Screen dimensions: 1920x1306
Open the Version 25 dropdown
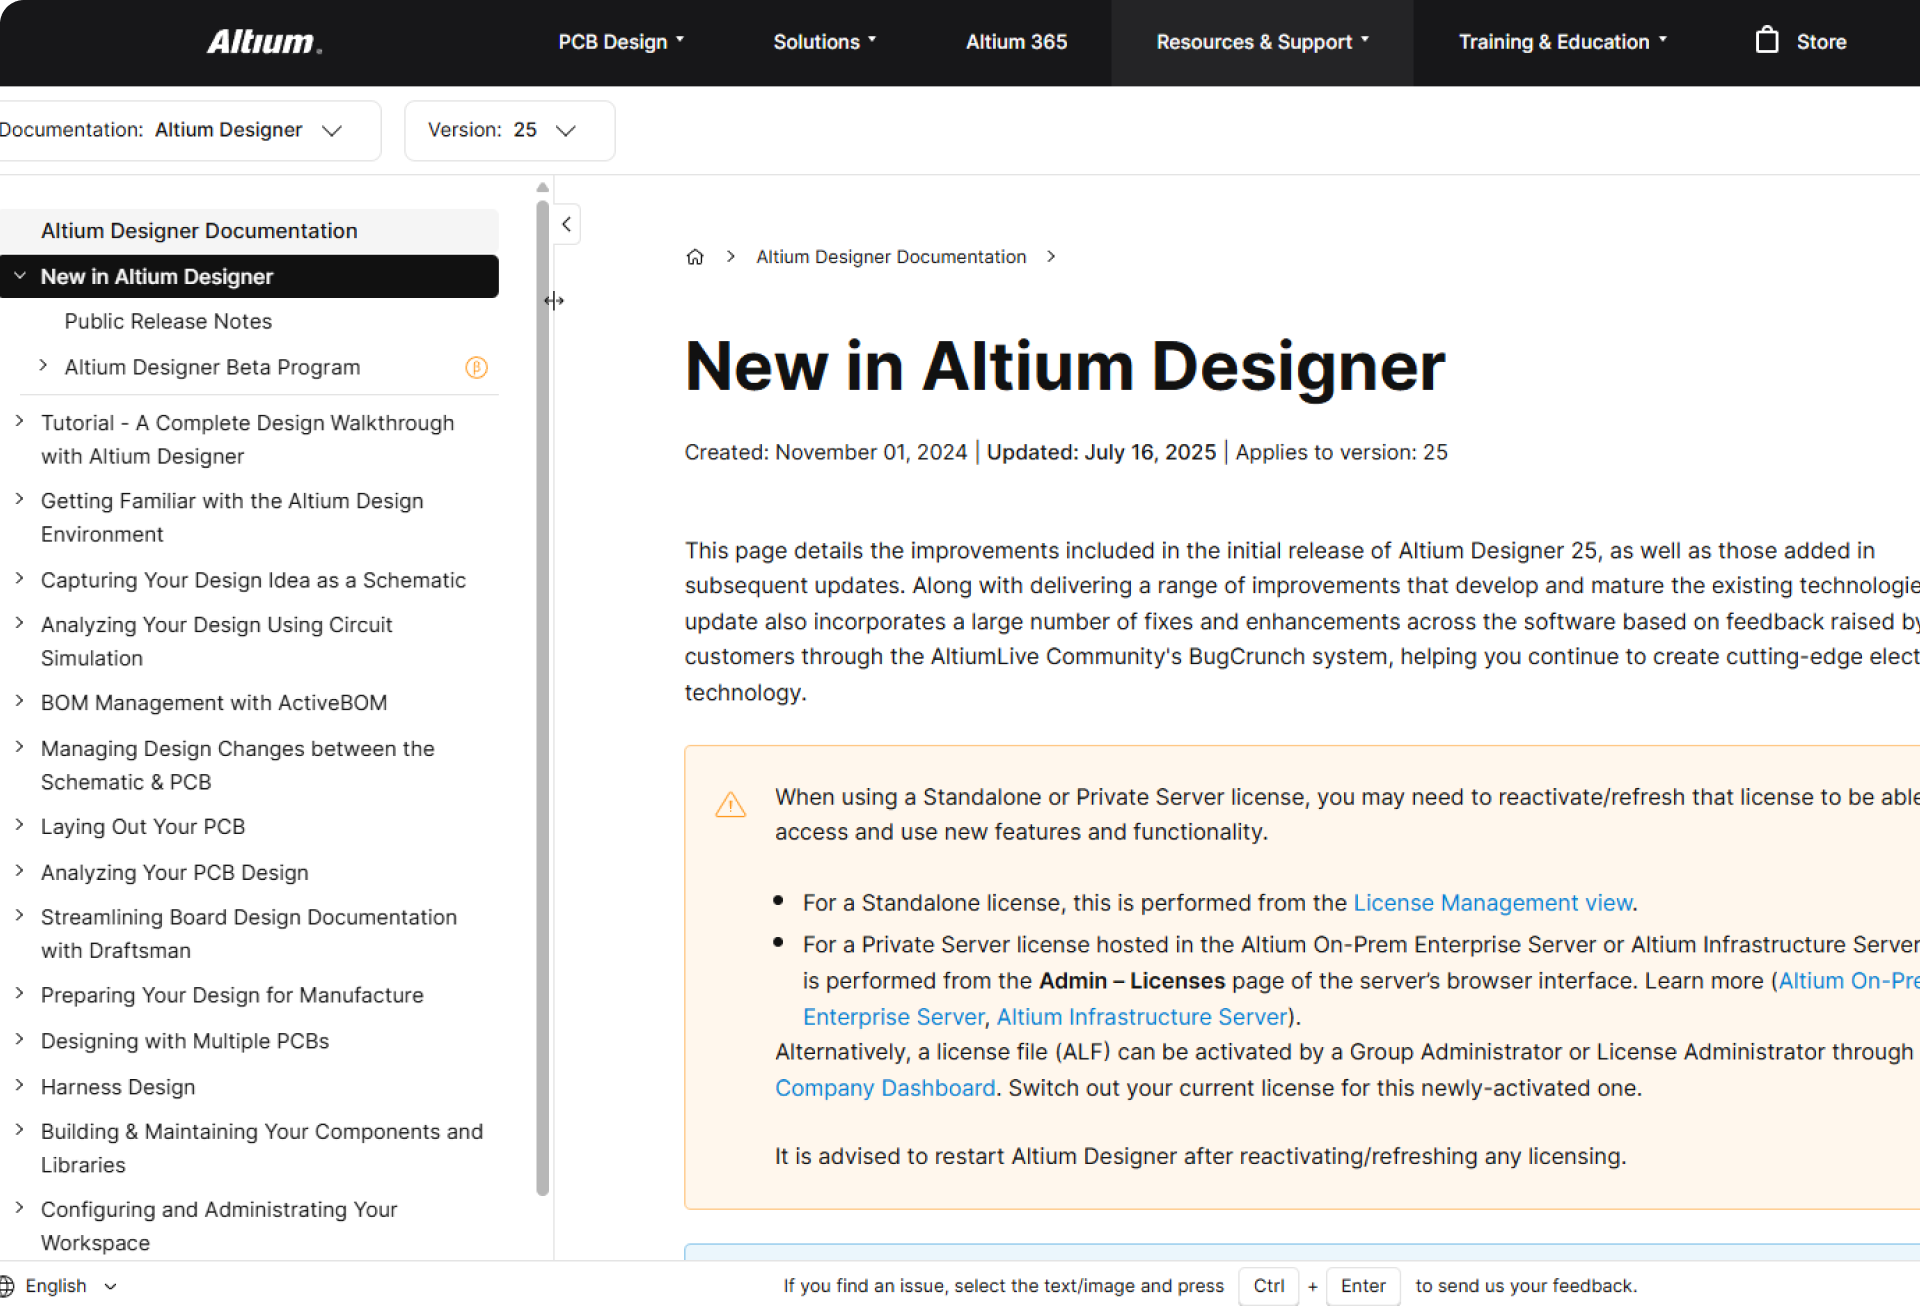point(509,130)
